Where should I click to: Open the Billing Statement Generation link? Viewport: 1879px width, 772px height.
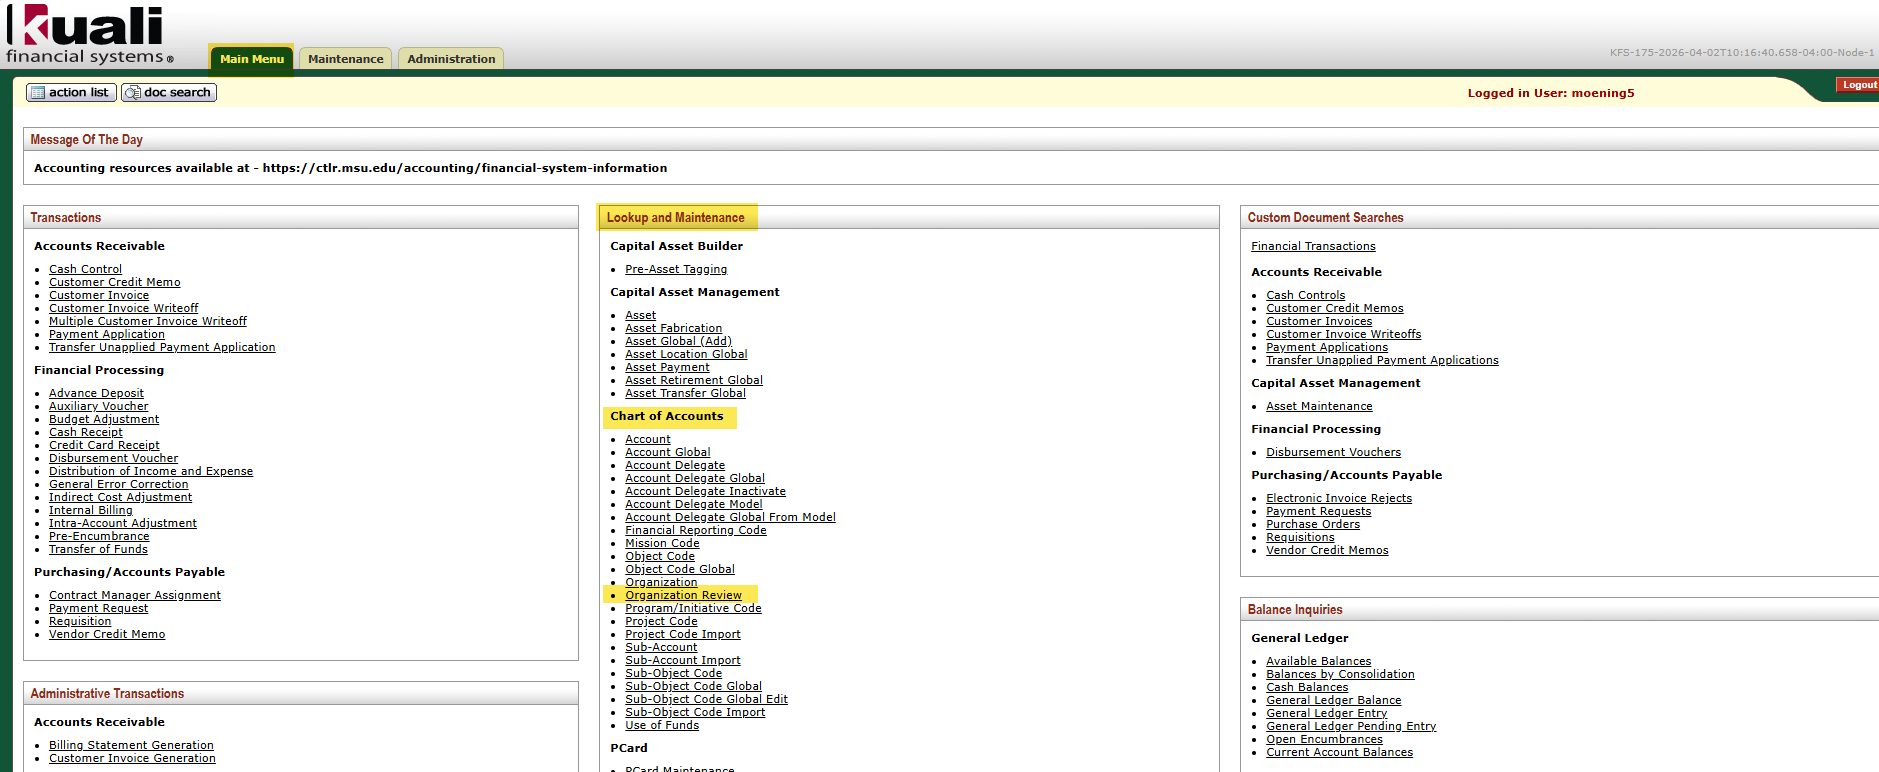tap(131, 745)
